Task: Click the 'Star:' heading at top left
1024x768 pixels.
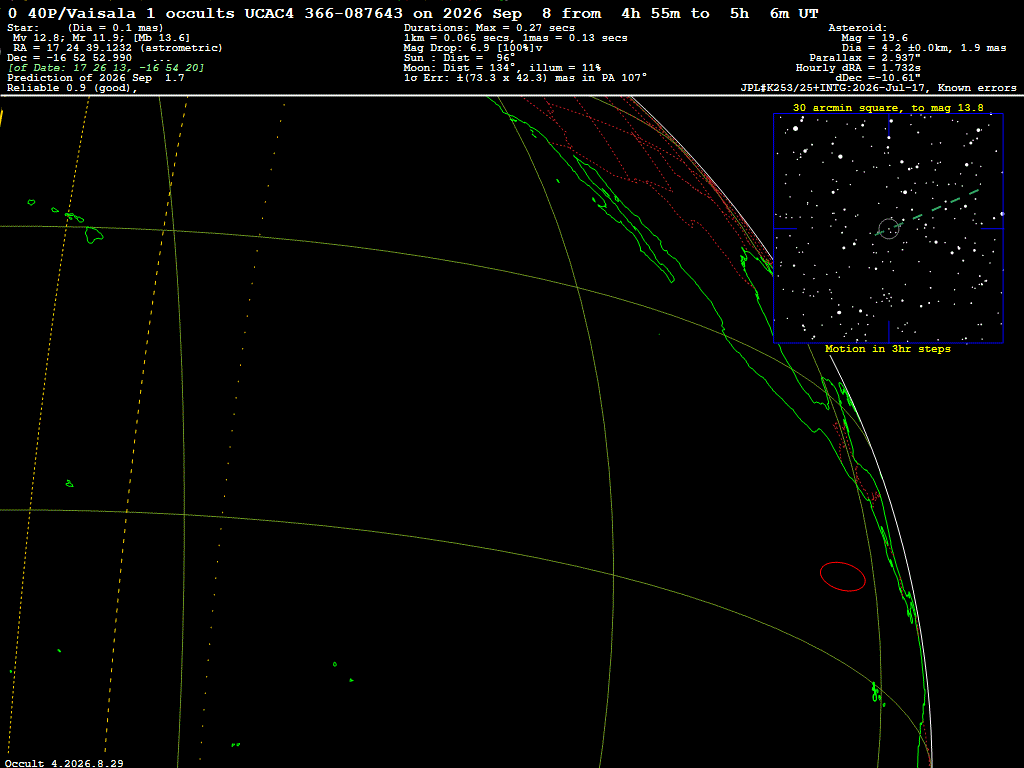Action: pos(23,28)
